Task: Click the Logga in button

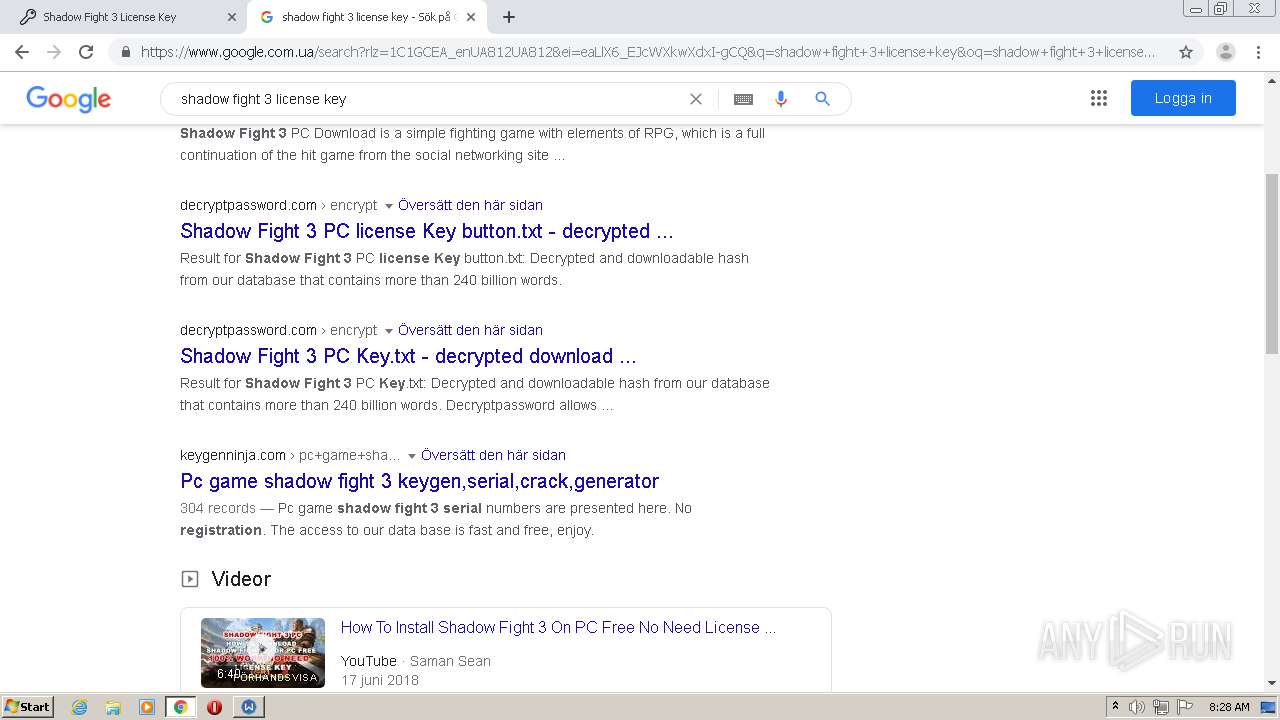Action: pyautogui.click(x=1183, y=98)
